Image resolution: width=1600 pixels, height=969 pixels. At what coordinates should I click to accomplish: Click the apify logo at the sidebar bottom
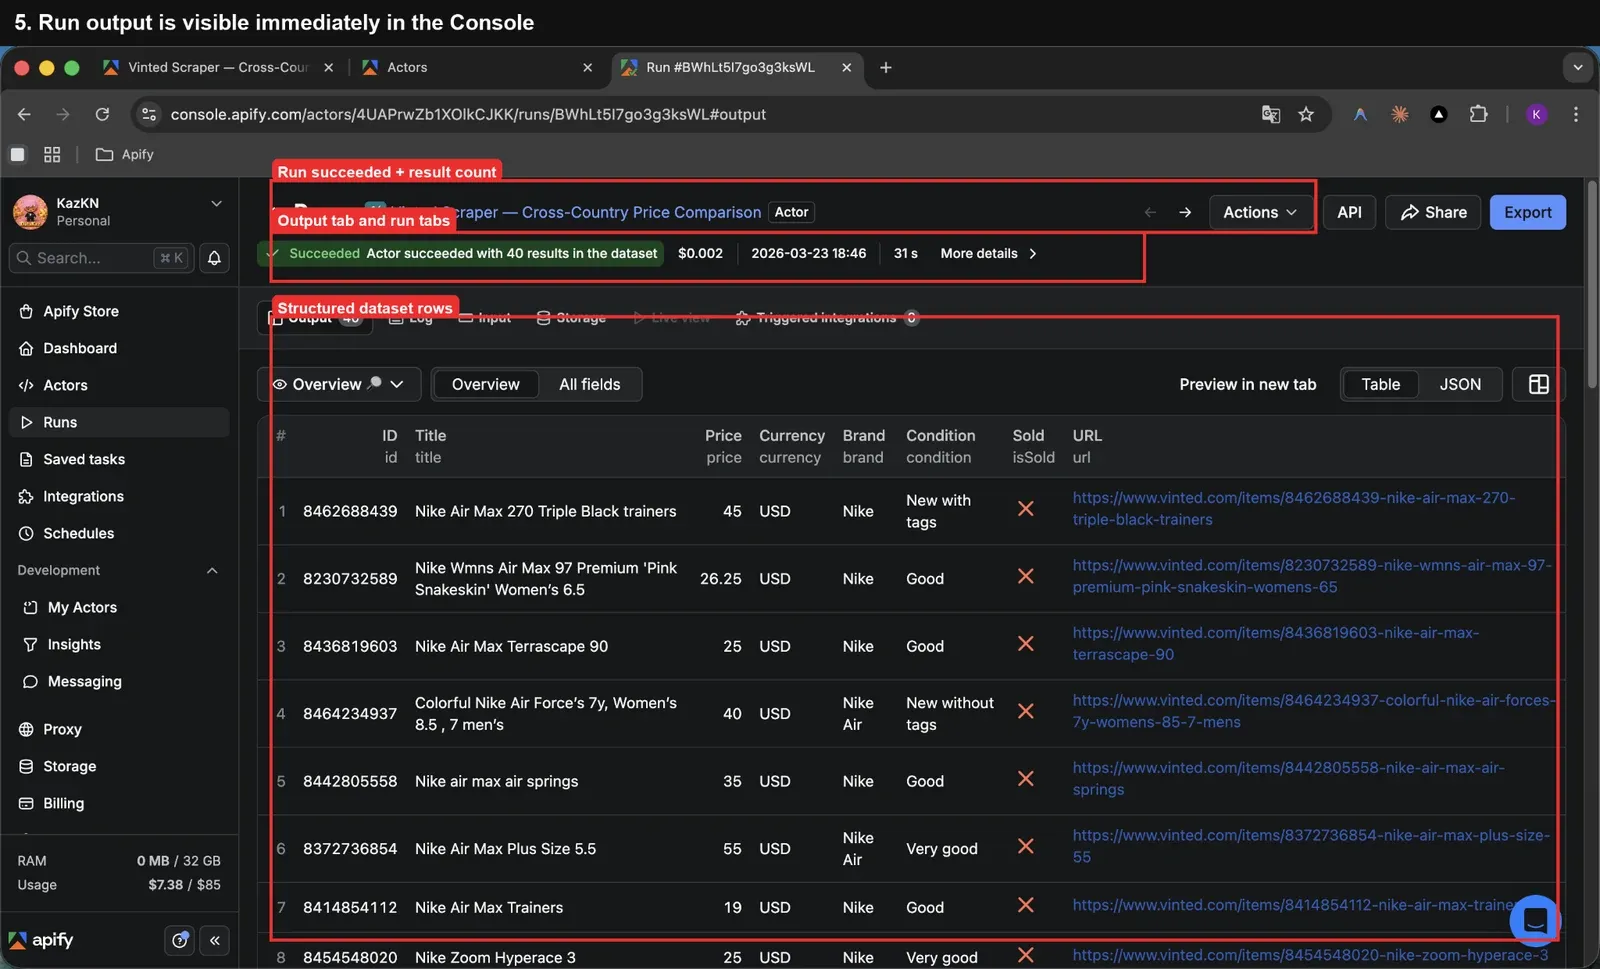(x=41, y=940)
